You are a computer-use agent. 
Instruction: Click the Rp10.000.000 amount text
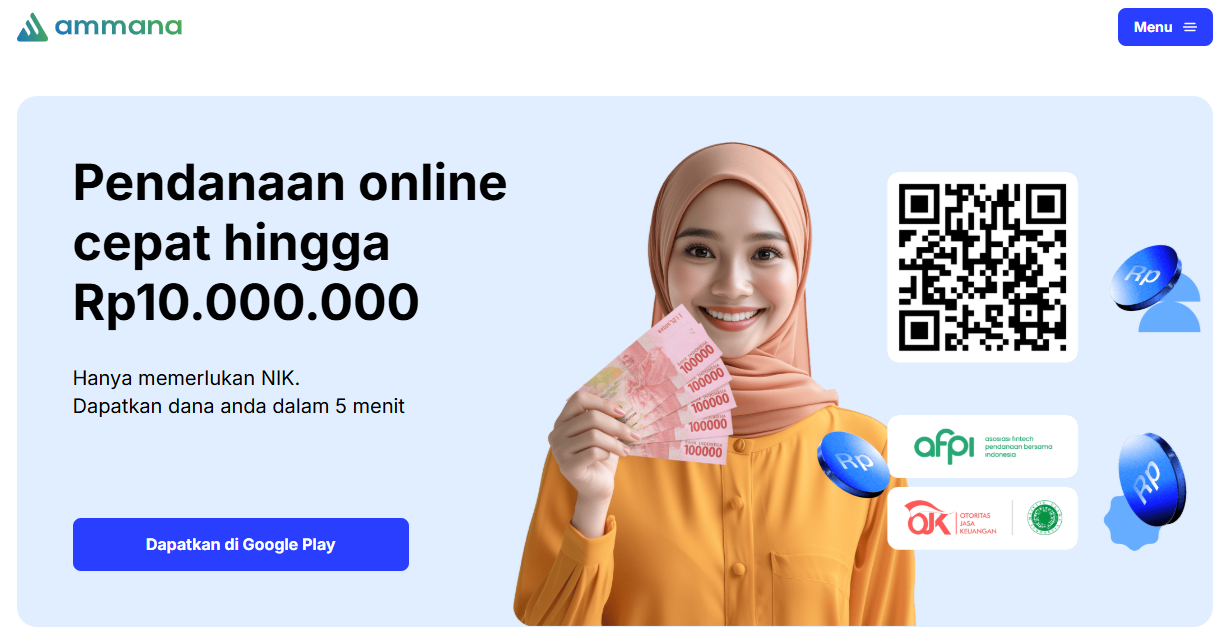pos(246,302)
